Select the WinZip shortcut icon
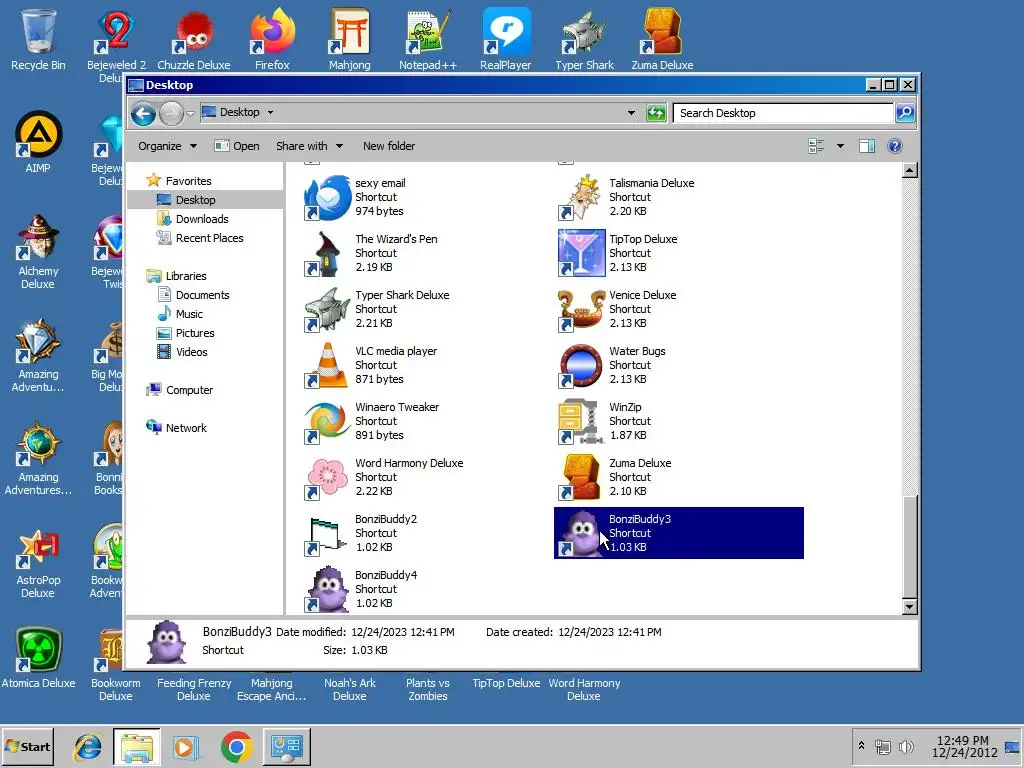The height and width of the screenshot is (768, 1024). (581, 421)
